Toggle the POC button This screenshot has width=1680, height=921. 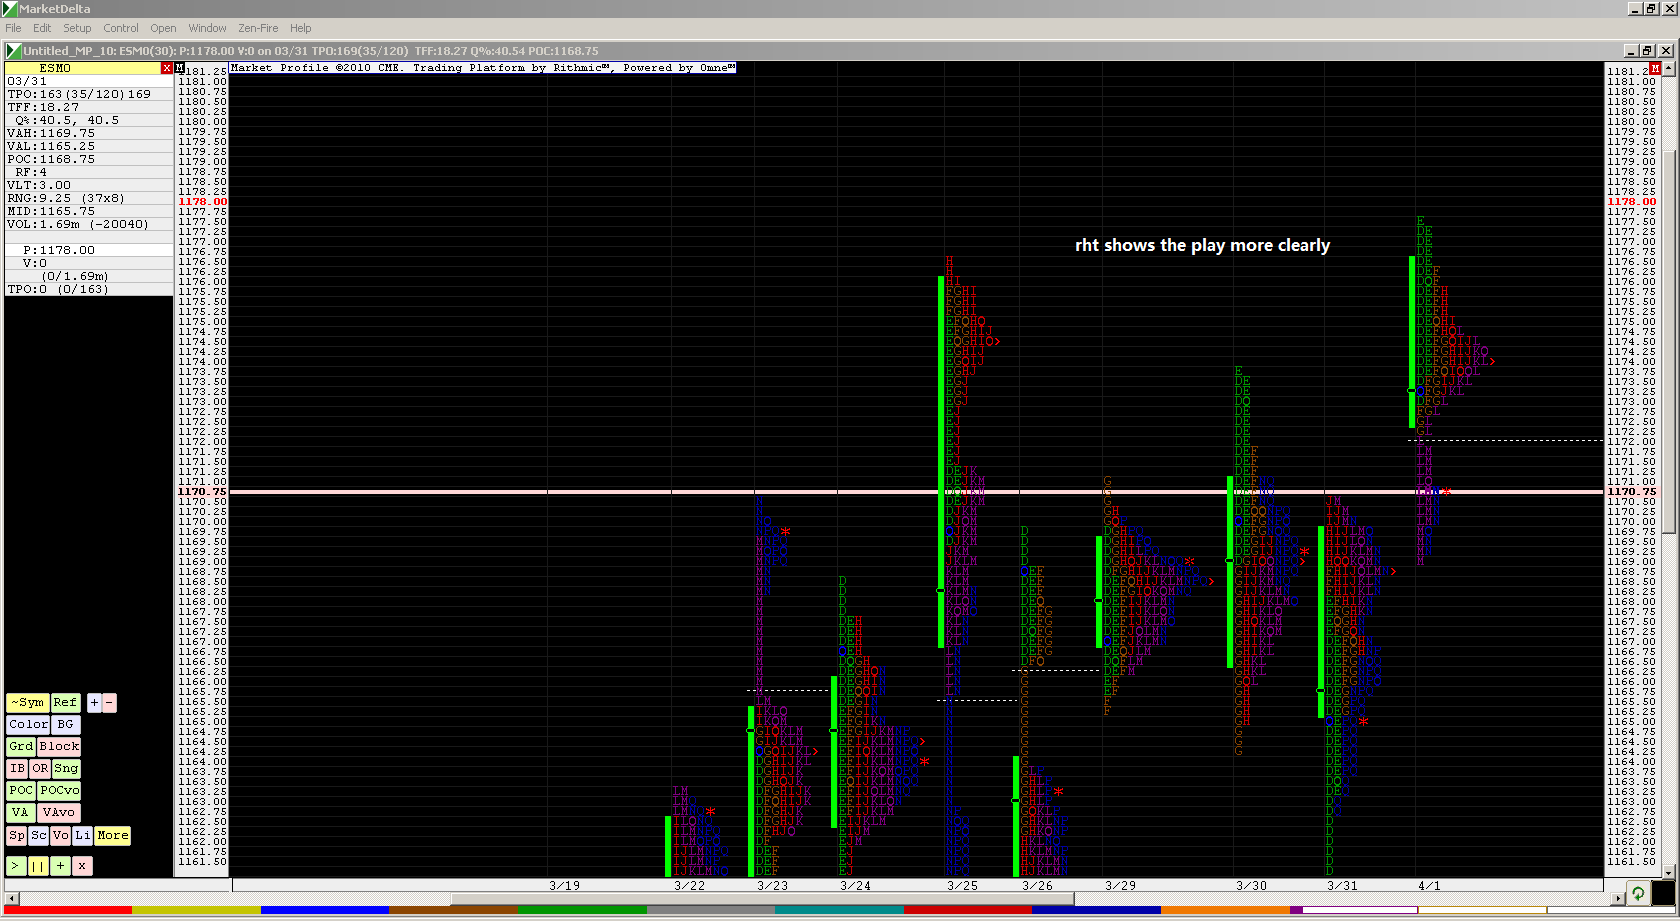click(x=21, y=791)
